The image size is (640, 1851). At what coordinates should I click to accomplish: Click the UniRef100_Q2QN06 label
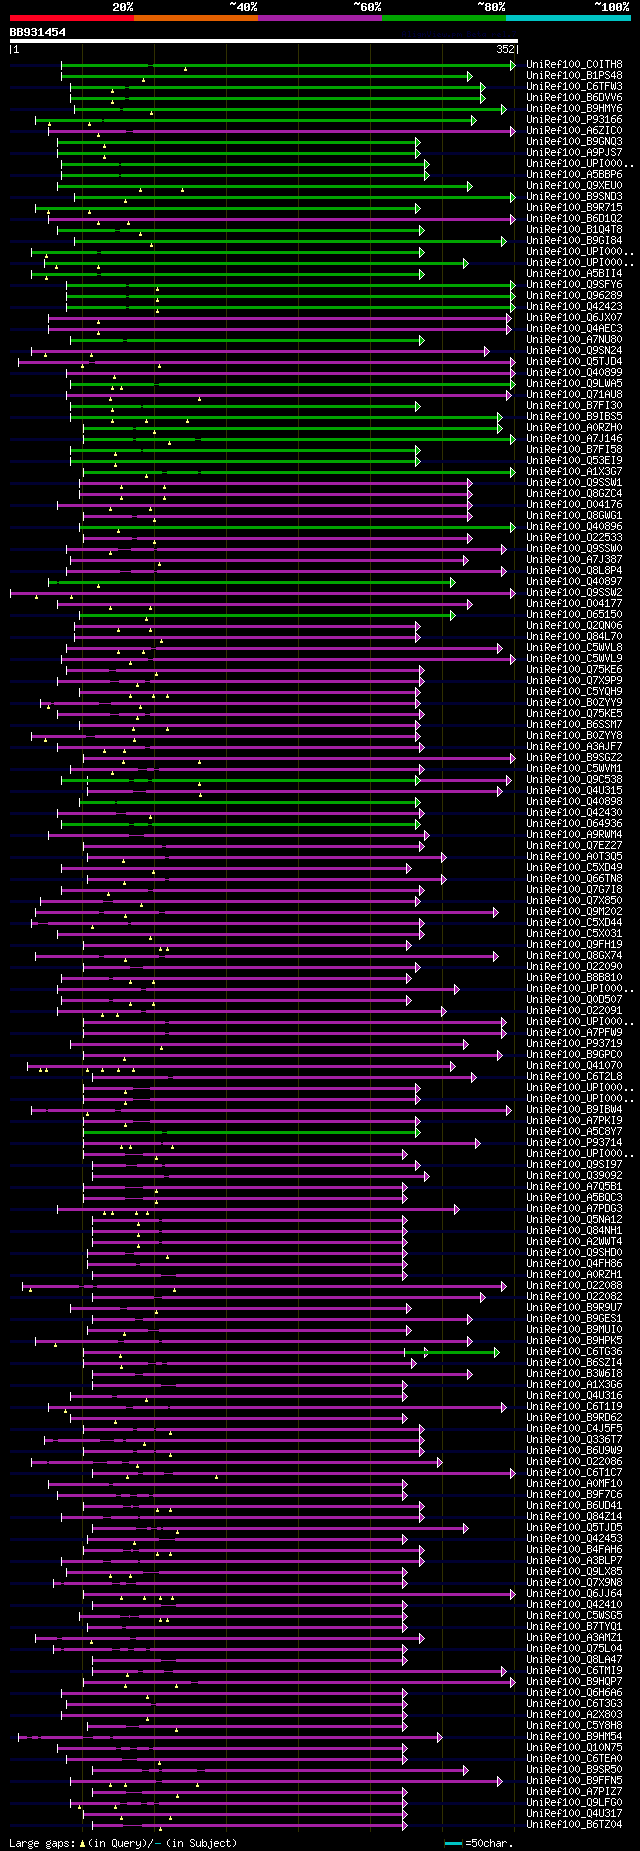[x=574, y=625]
